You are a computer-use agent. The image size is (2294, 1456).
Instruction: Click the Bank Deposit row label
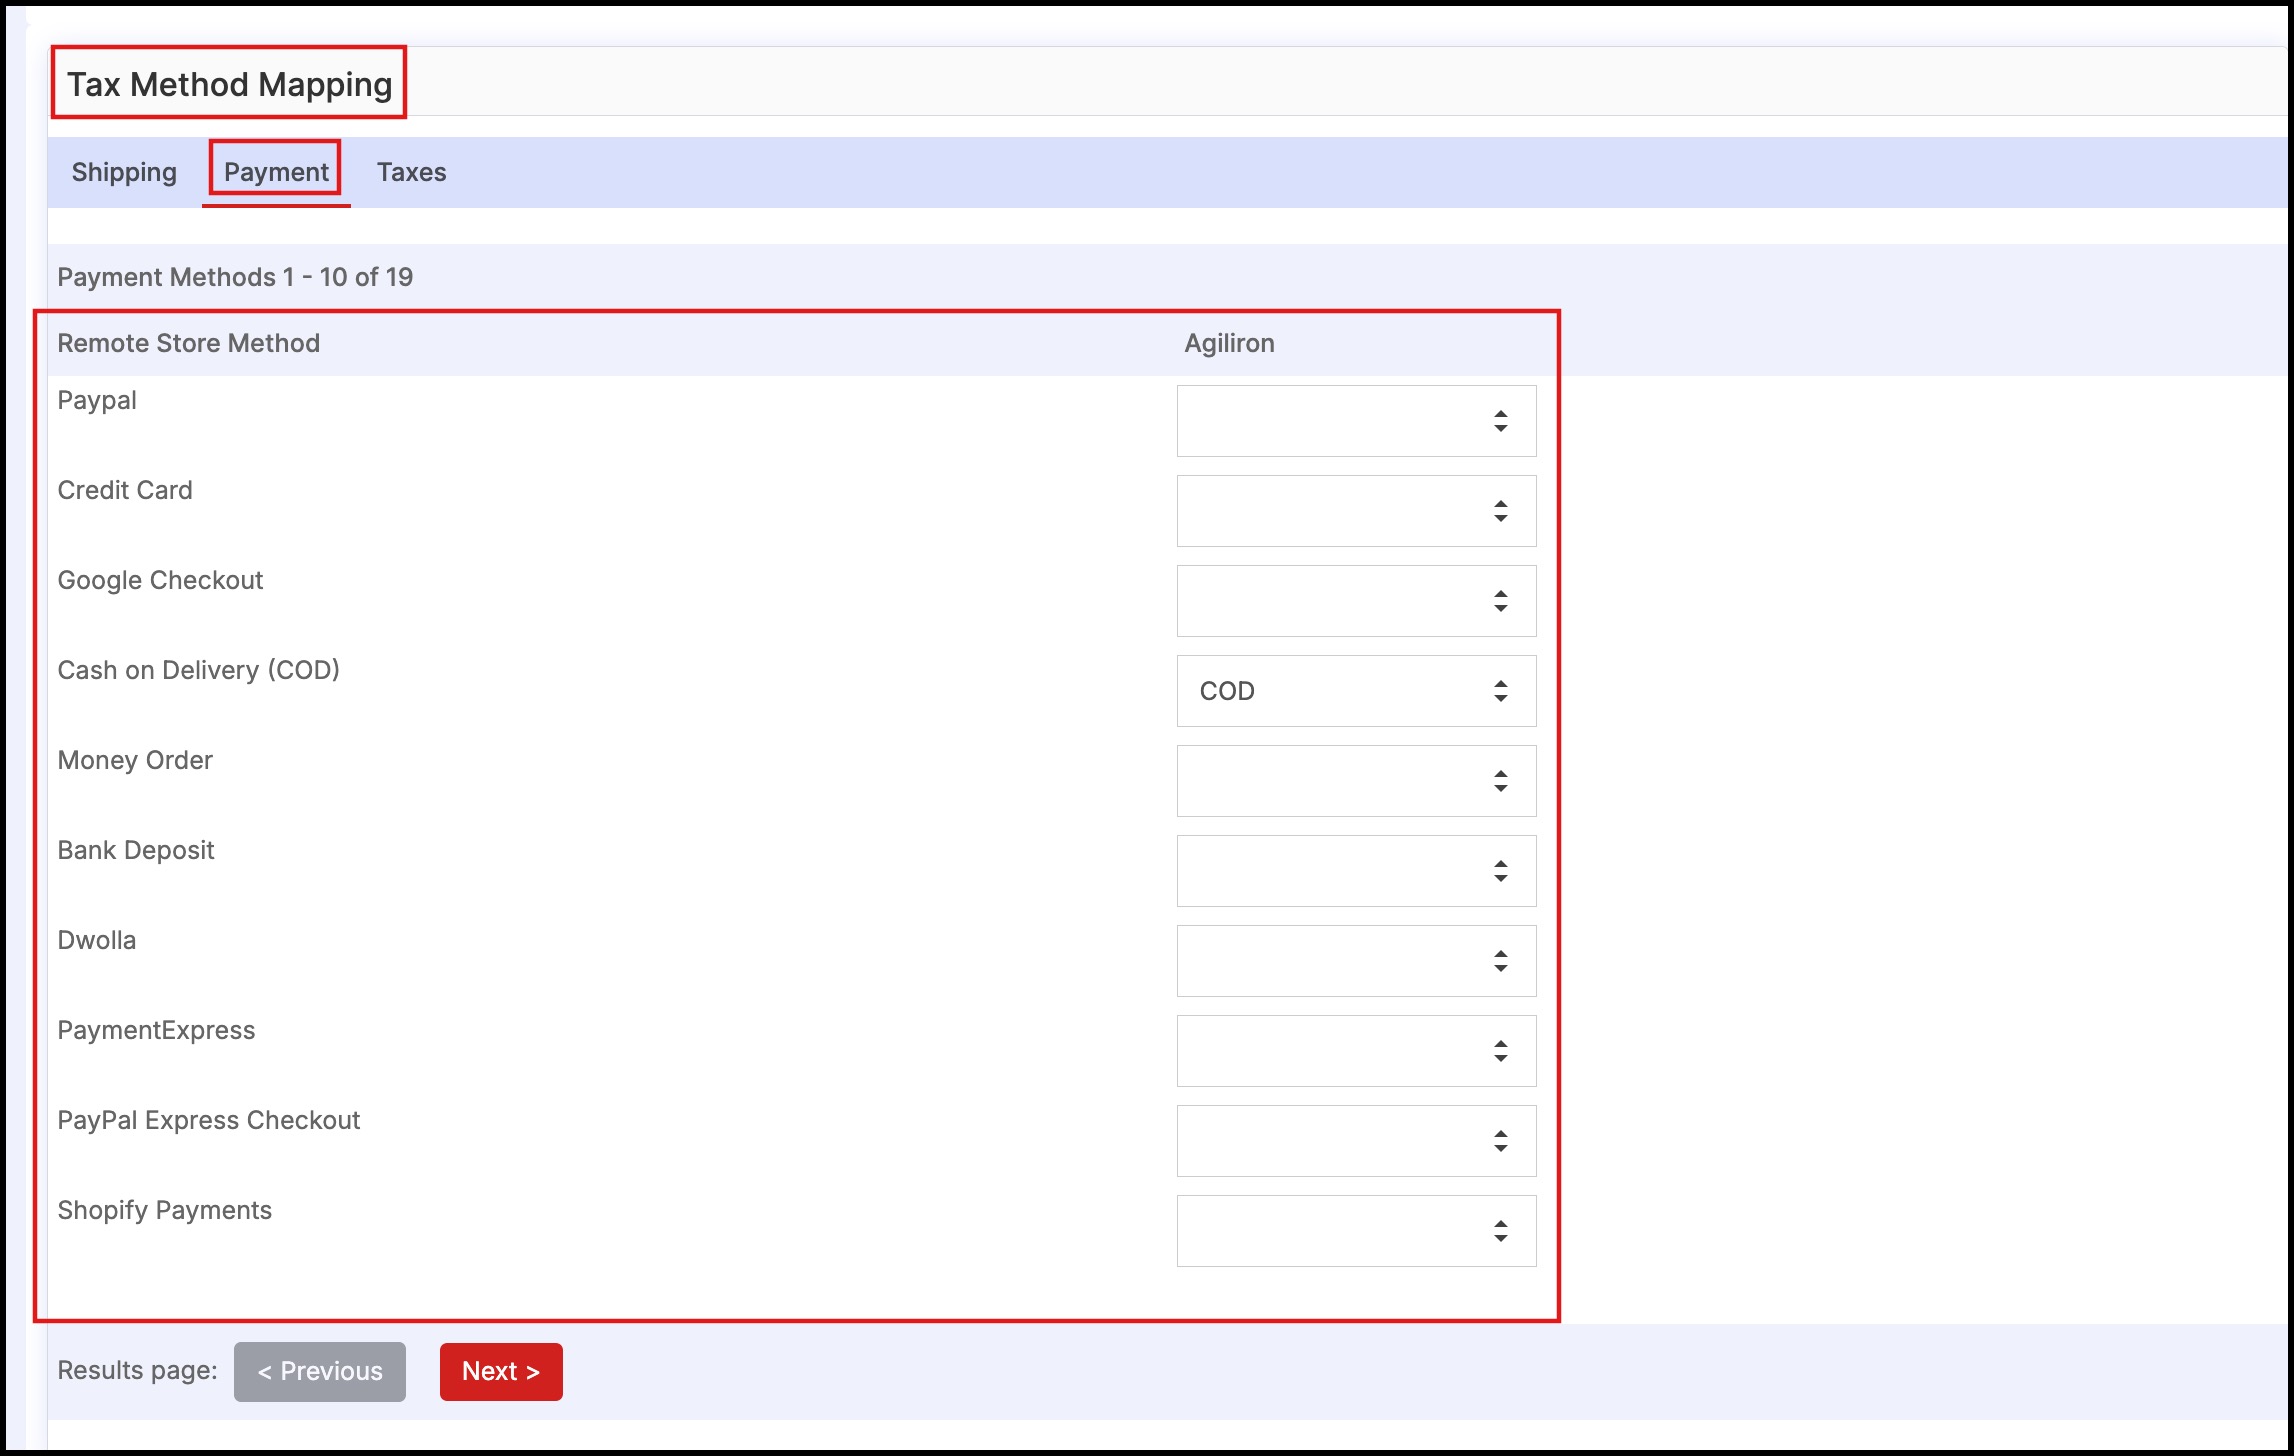(x=136, y=850)
